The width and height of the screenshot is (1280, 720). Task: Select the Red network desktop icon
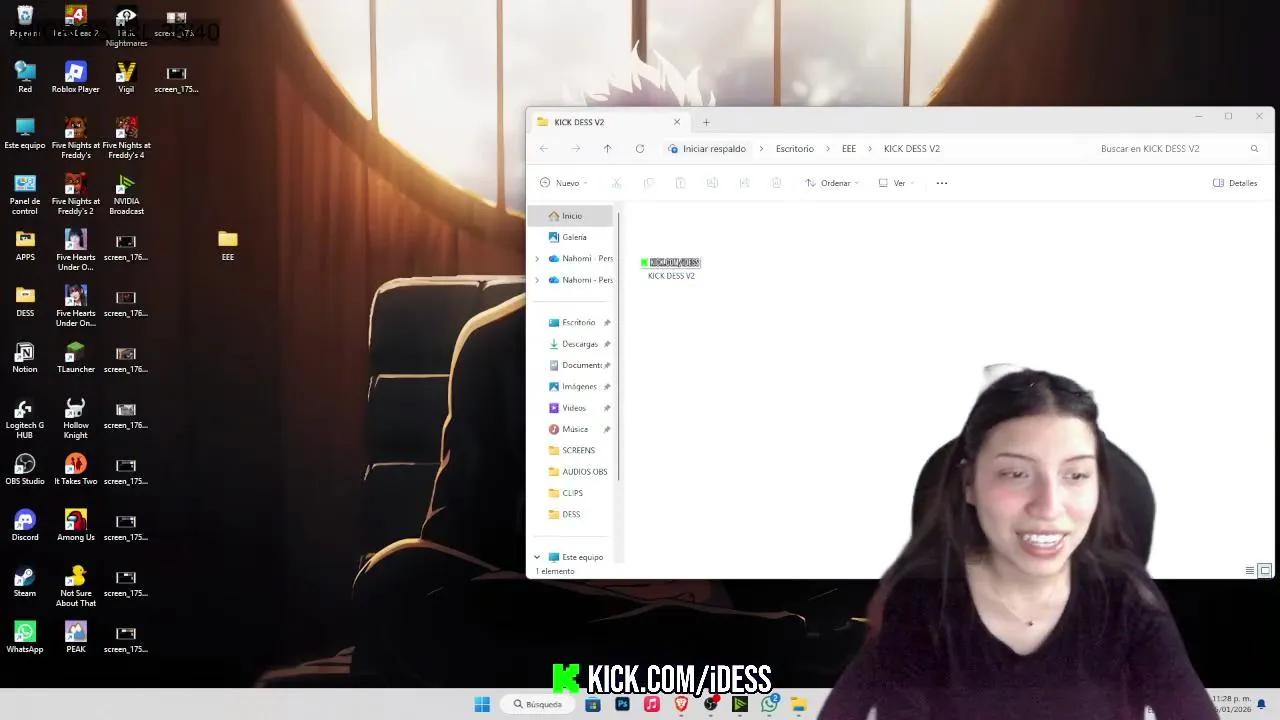[25, 78]
